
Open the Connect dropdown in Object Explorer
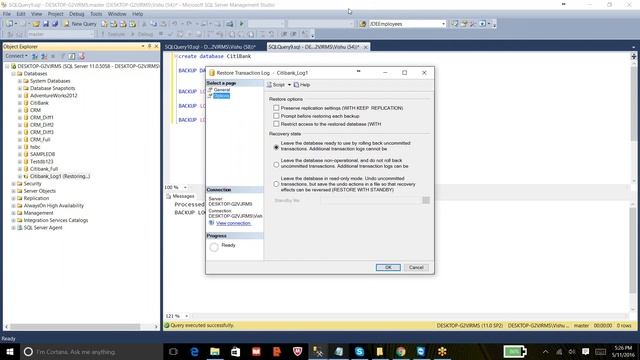17,56
